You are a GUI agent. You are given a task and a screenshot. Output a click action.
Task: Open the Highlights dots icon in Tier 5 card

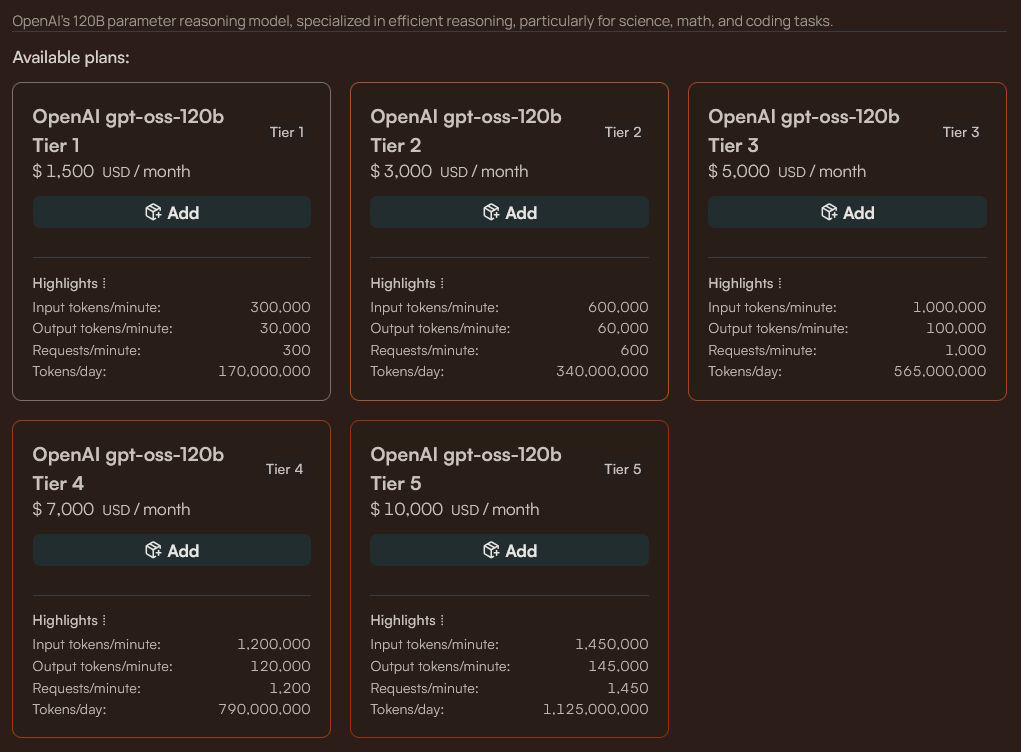pyautogui.click(x=442, y=621)
